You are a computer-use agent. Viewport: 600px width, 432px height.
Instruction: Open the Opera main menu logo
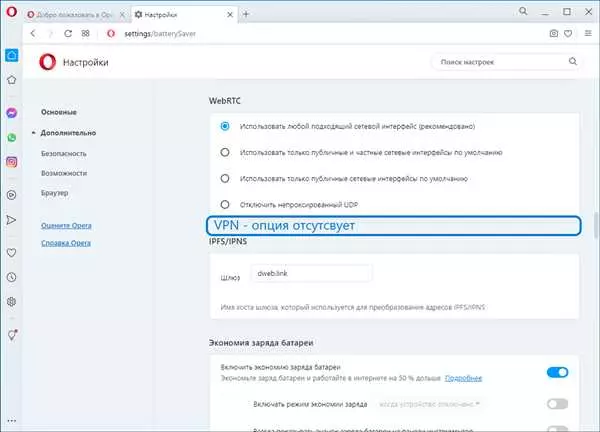tap(11, 12)
